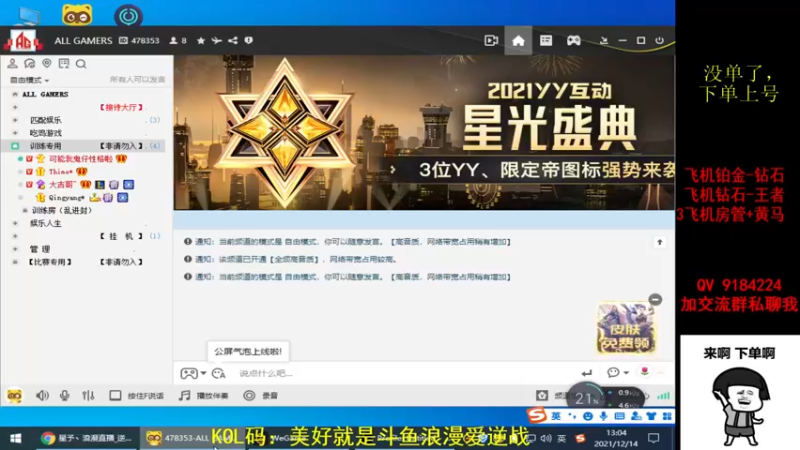Click the airplane icon in the title bar
Image resolution: width=800 pixels, height=450 pixels.
(x=217, y=40)
